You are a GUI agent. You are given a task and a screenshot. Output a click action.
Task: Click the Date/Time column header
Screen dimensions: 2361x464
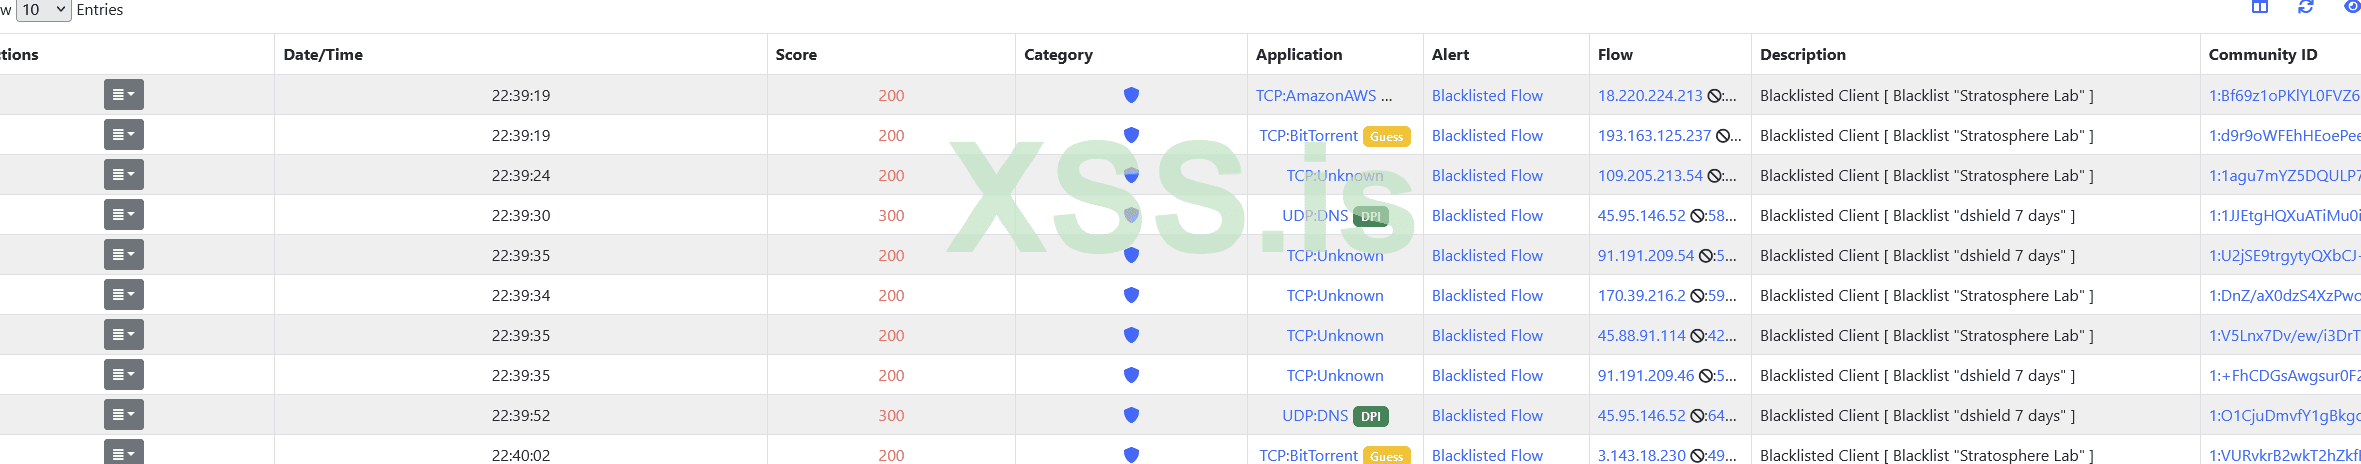coord(323,55)
